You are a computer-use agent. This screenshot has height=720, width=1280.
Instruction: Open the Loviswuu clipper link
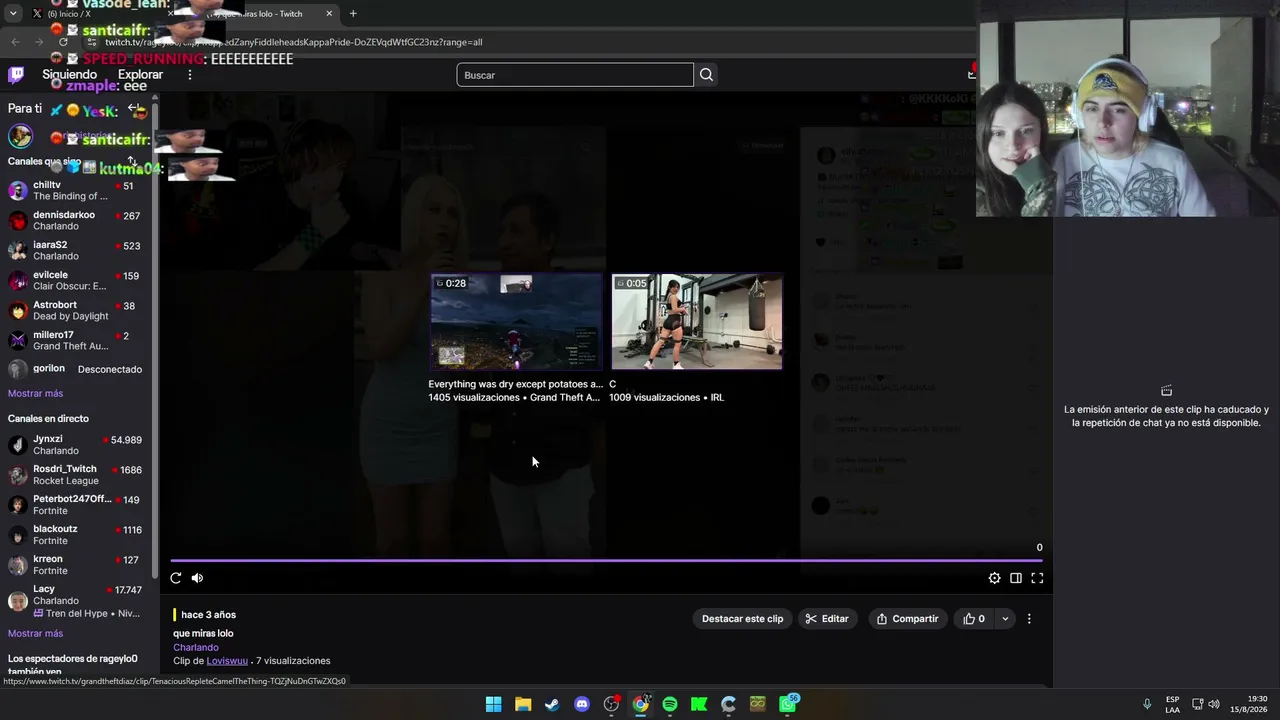[227, 661]
